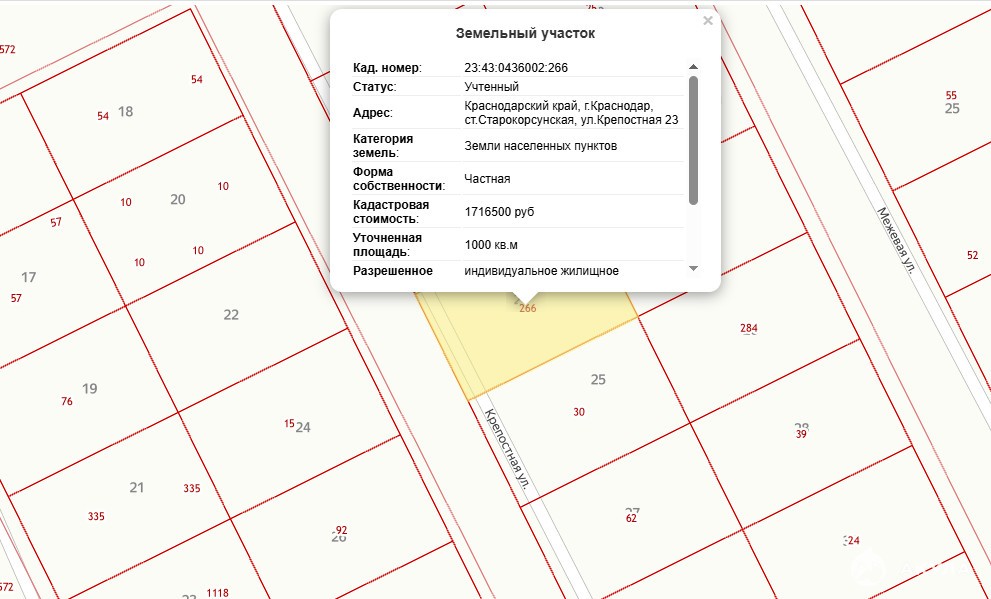Select parcel labeled 1118 at bottom

(x=218, y=593)
